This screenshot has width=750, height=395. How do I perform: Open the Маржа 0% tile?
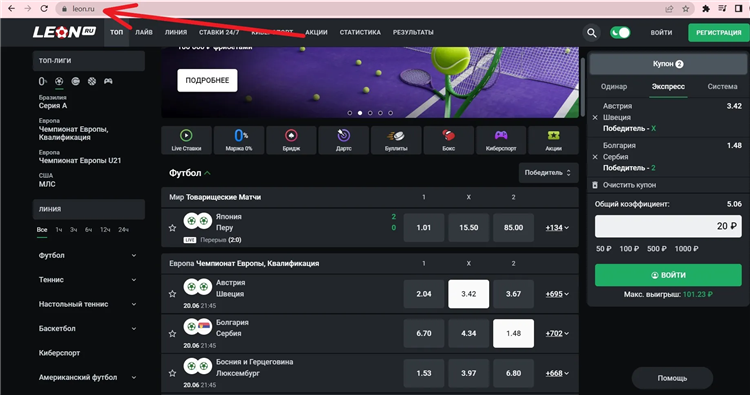pyautogui.click(x=239, y=140)
